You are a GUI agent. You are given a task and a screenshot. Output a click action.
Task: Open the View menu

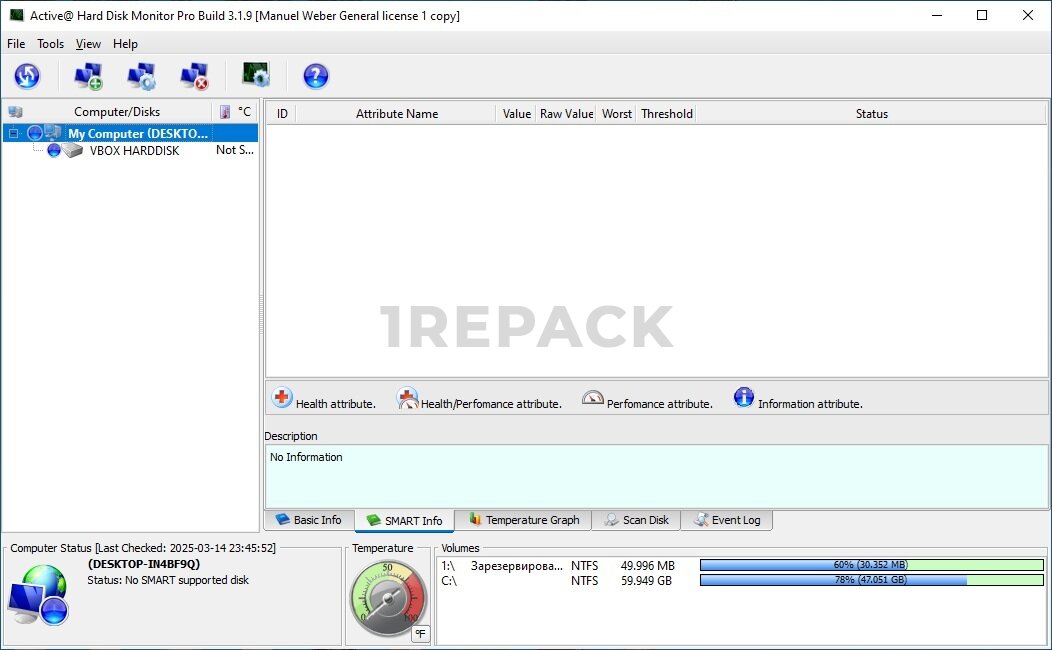click(88, 44)
